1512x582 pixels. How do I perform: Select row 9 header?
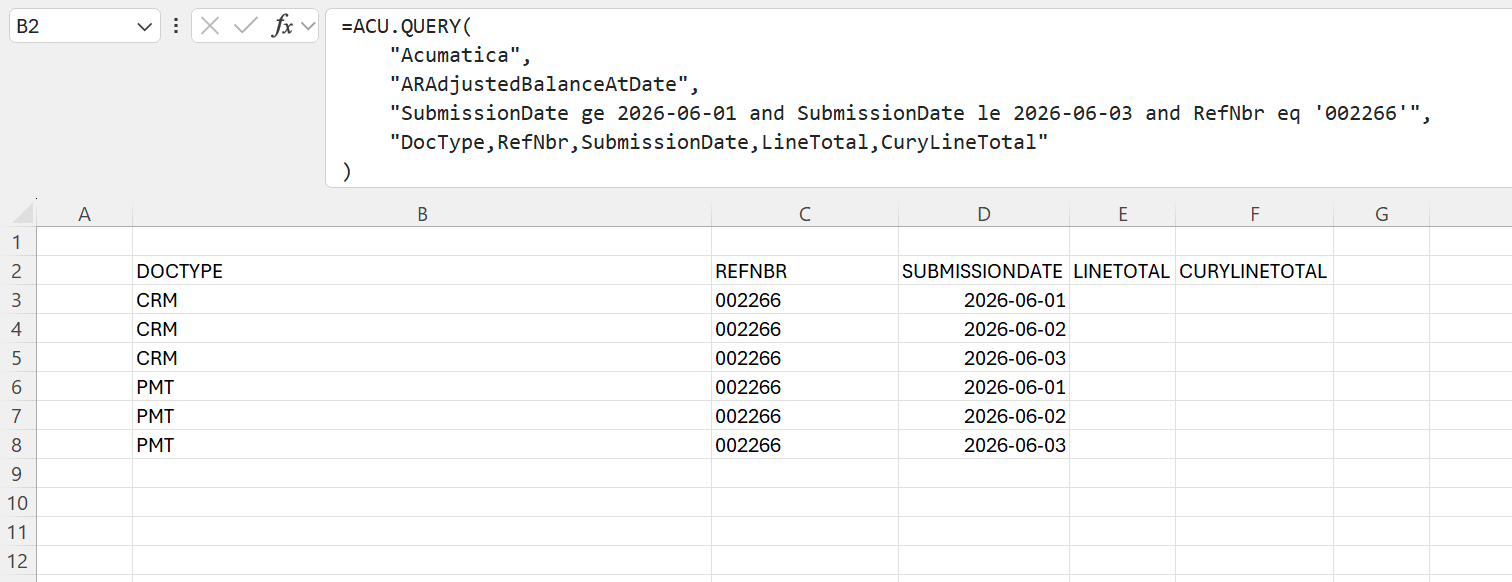pos(18,474)
